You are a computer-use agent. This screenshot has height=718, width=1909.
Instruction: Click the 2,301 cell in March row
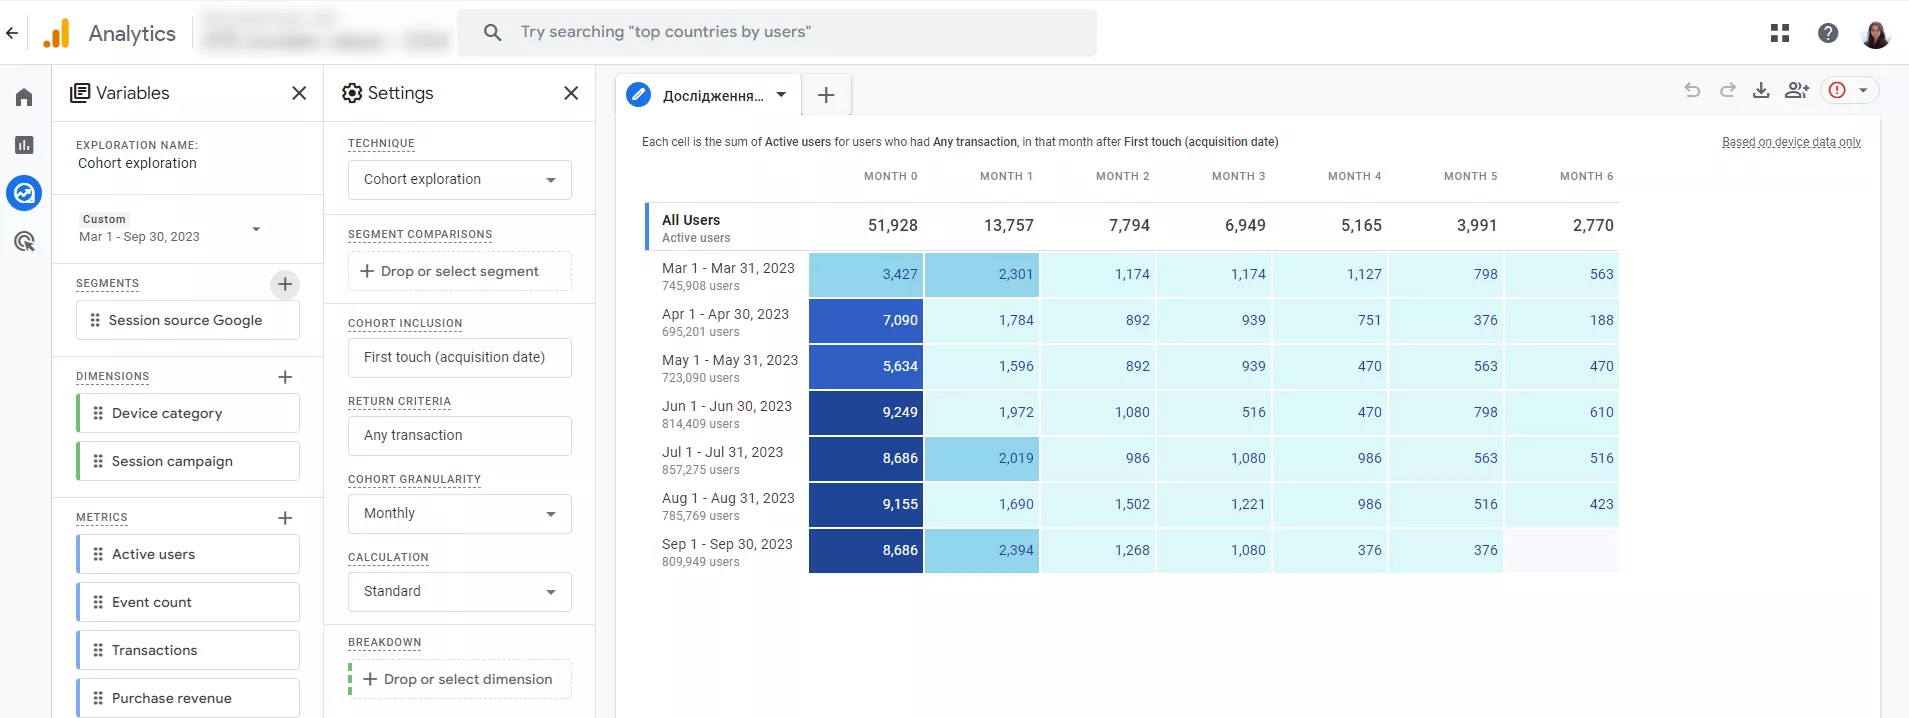[x=982, y=274]
